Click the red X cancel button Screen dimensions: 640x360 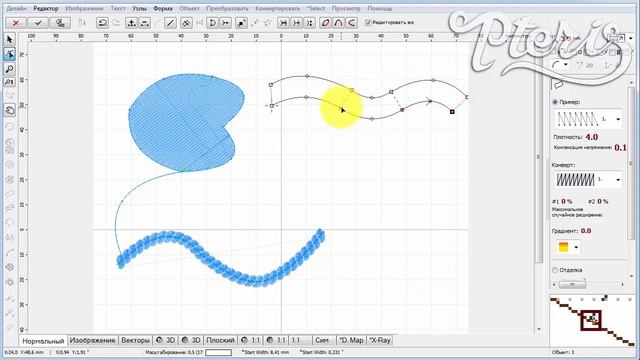pyautogui.click(x=16, y=23)
